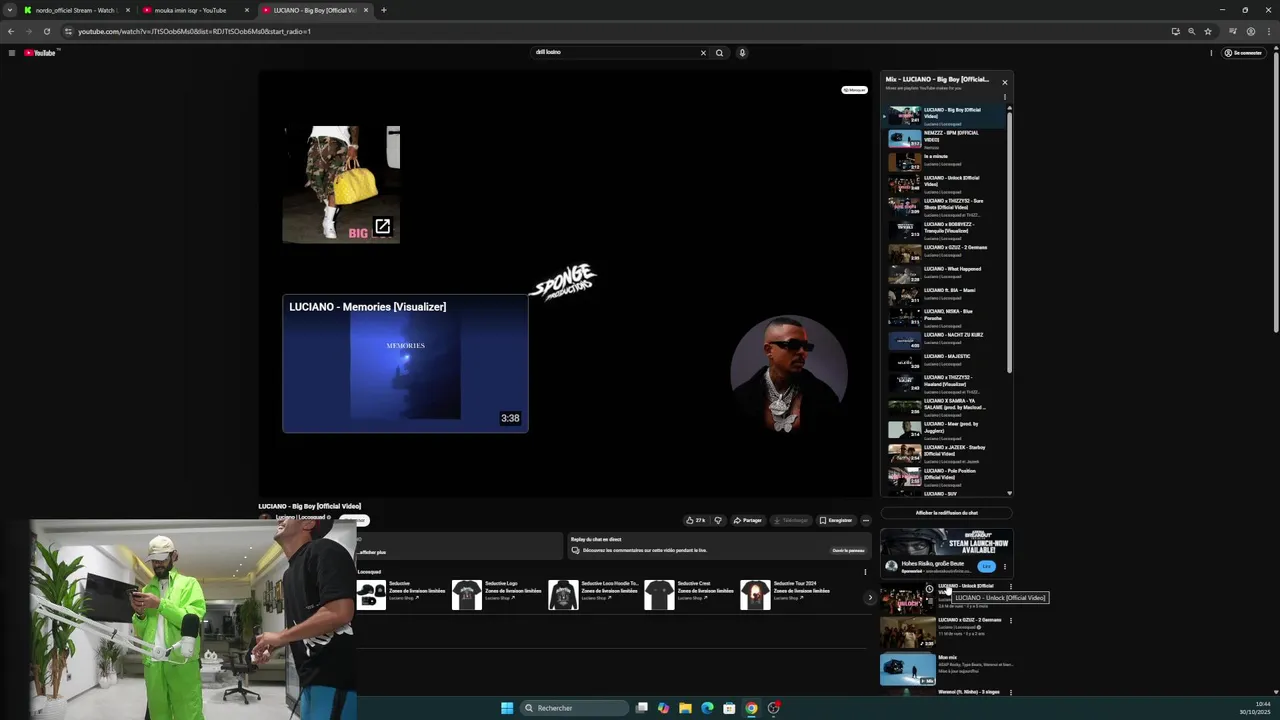Click the Partager share button
The height and width of the screenshot is (720, 1280).
[748, 520]
